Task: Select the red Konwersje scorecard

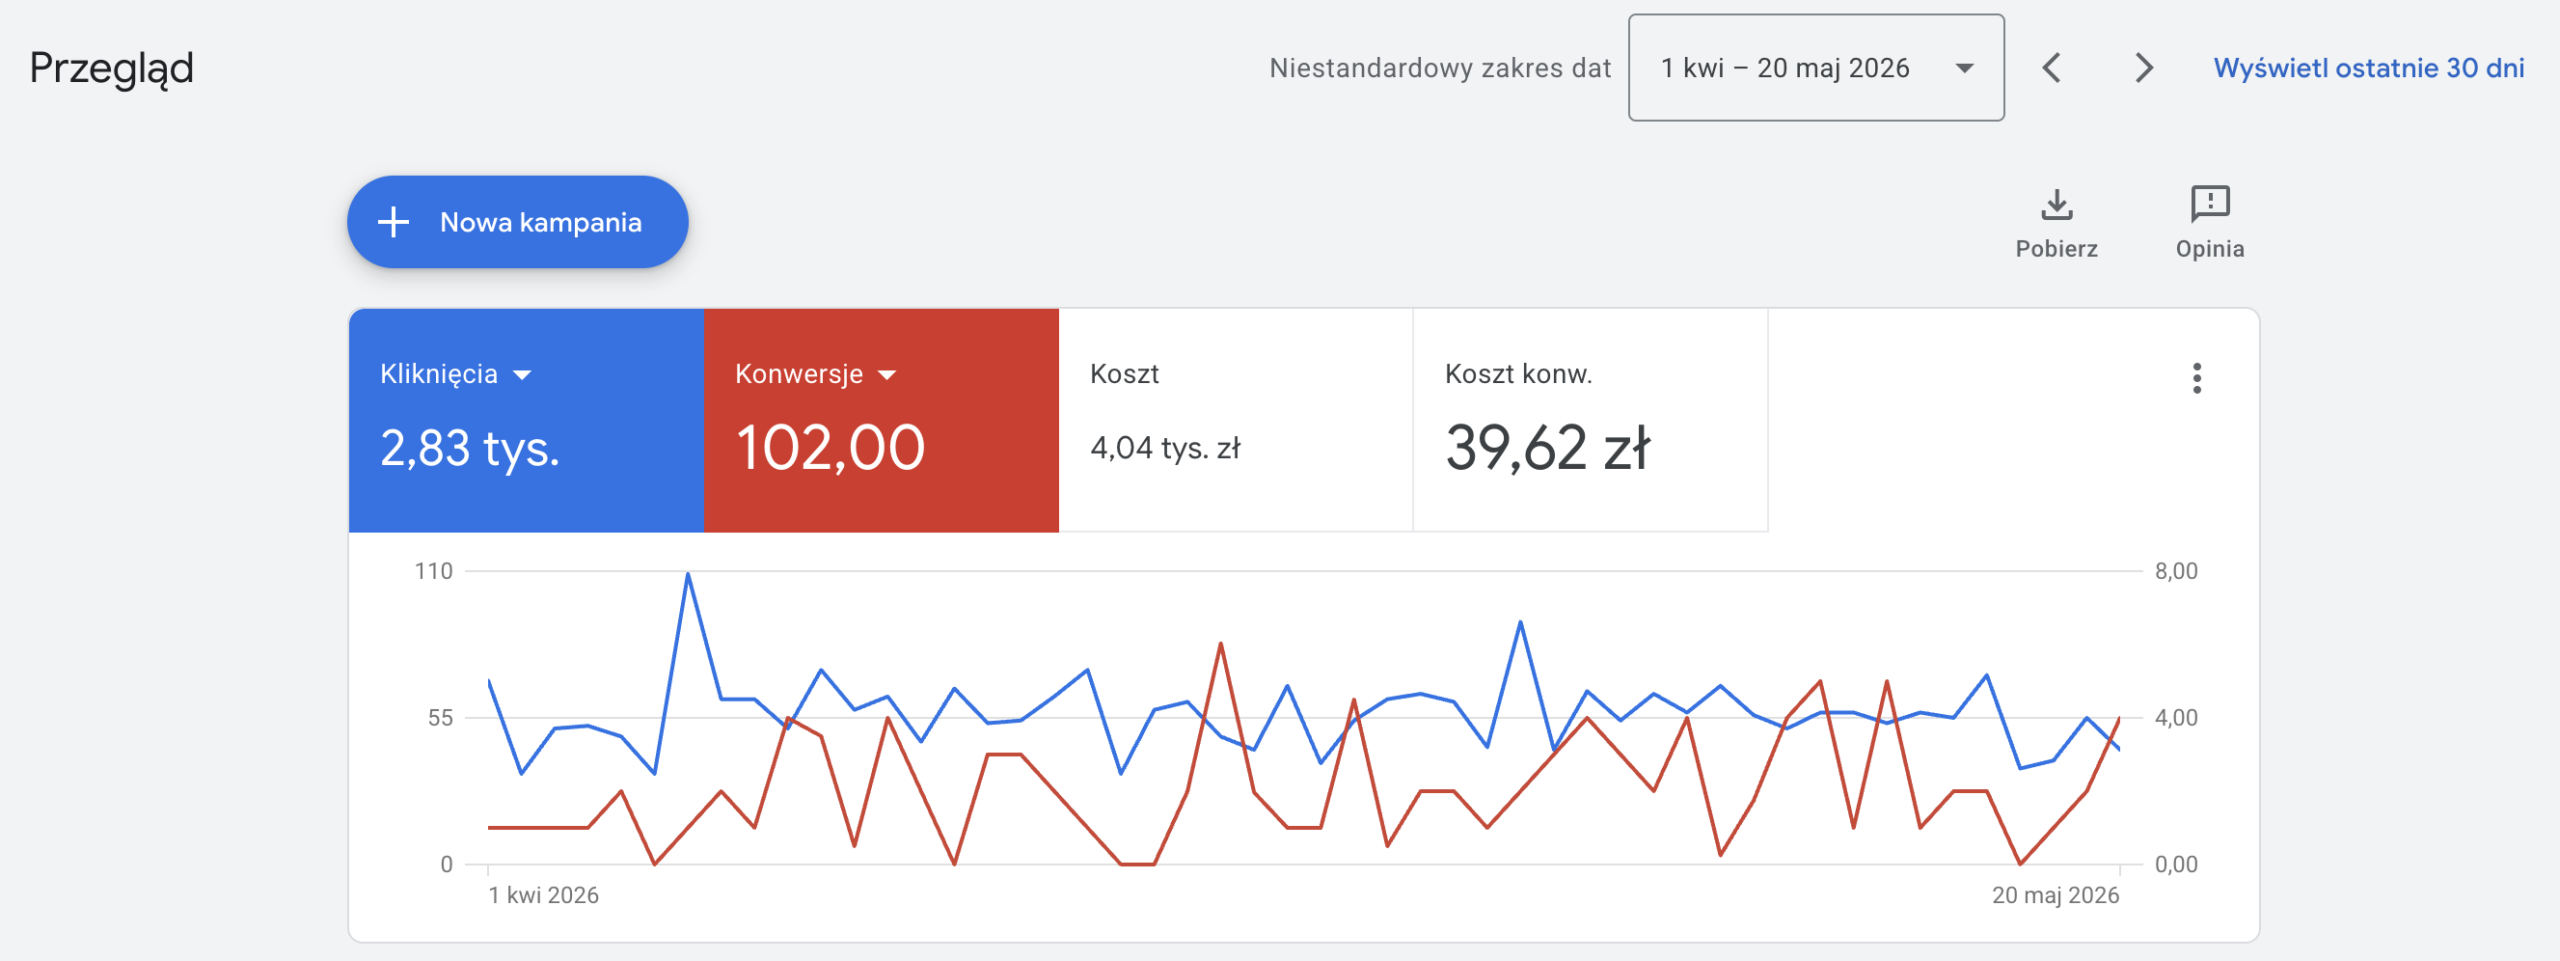Action: [x=881, y=420]
